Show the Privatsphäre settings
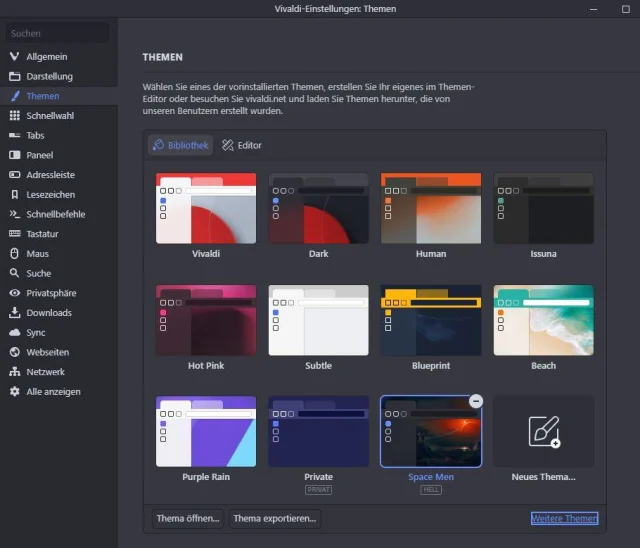The width and height of the screenshot is (640, 548). pyautogui.click(x=59, y=293)
